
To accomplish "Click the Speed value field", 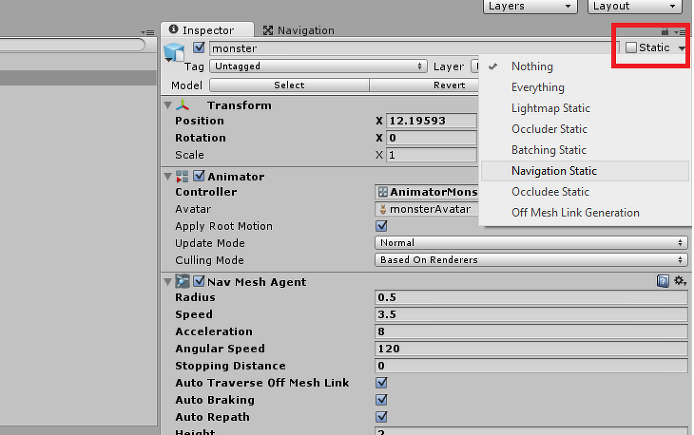I will [x=531, y=314].
